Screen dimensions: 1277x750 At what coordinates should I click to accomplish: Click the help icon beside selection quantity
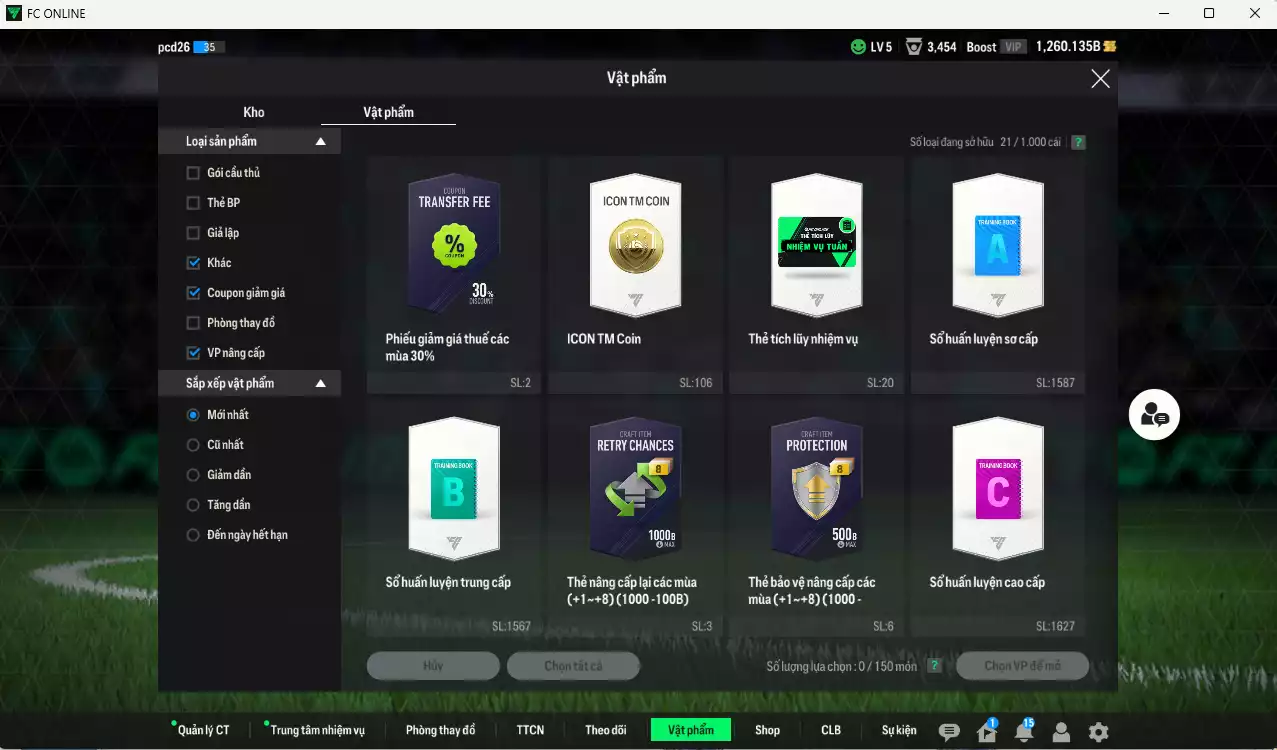point(934,666)
